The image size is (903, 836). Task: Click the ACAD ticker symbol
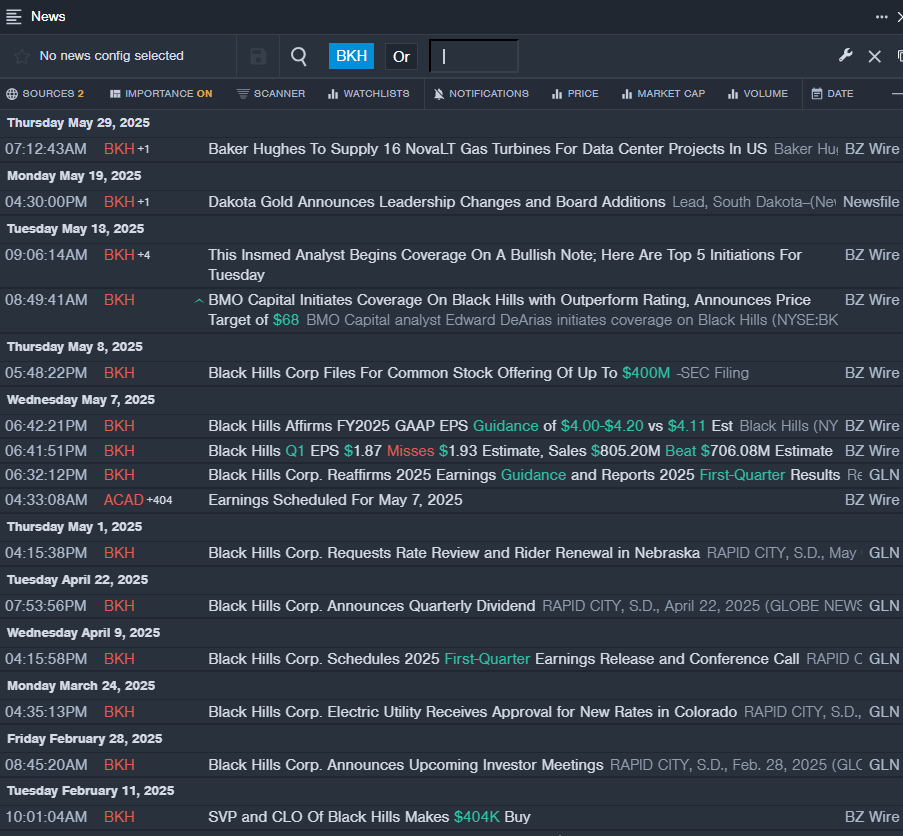coord(123,500)
